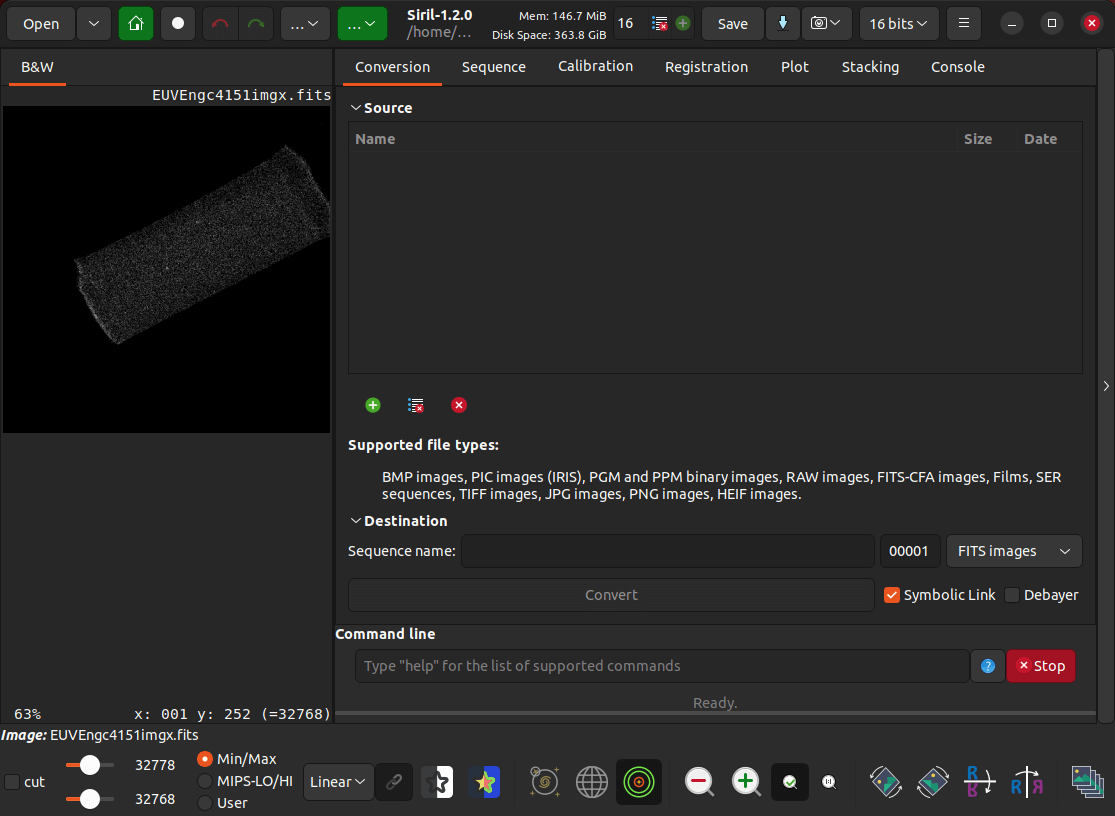Click the Save button

pos(732,23)
